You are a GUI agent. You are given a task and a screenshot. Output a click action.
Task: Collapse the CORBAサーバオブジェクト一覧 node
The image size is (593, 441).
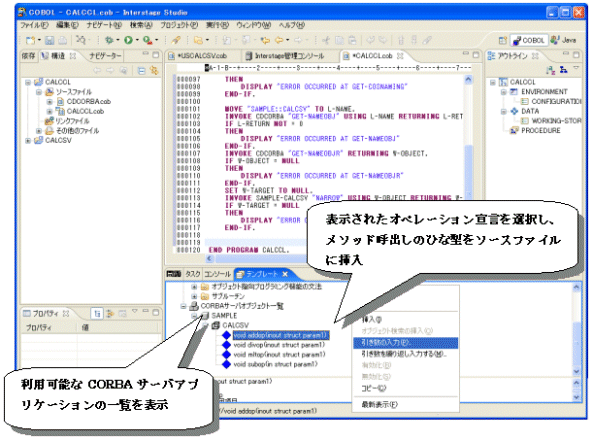(184, 306)
